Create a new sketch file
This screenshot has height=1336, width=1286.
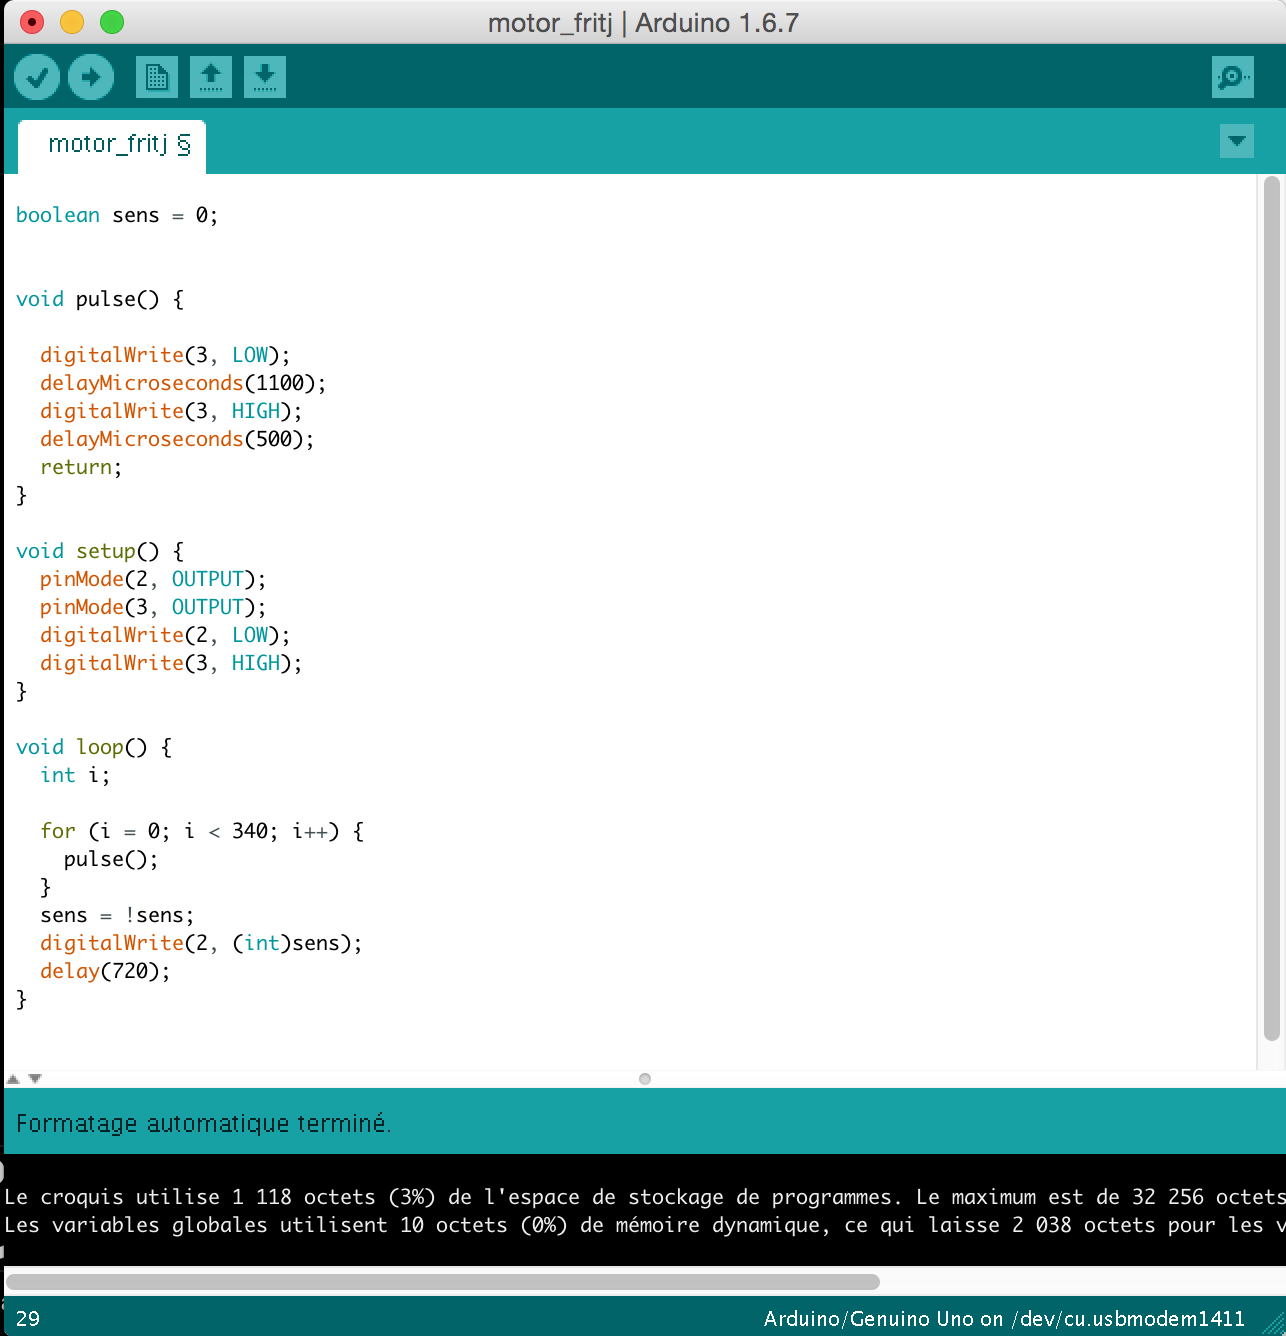click(157, 77)
